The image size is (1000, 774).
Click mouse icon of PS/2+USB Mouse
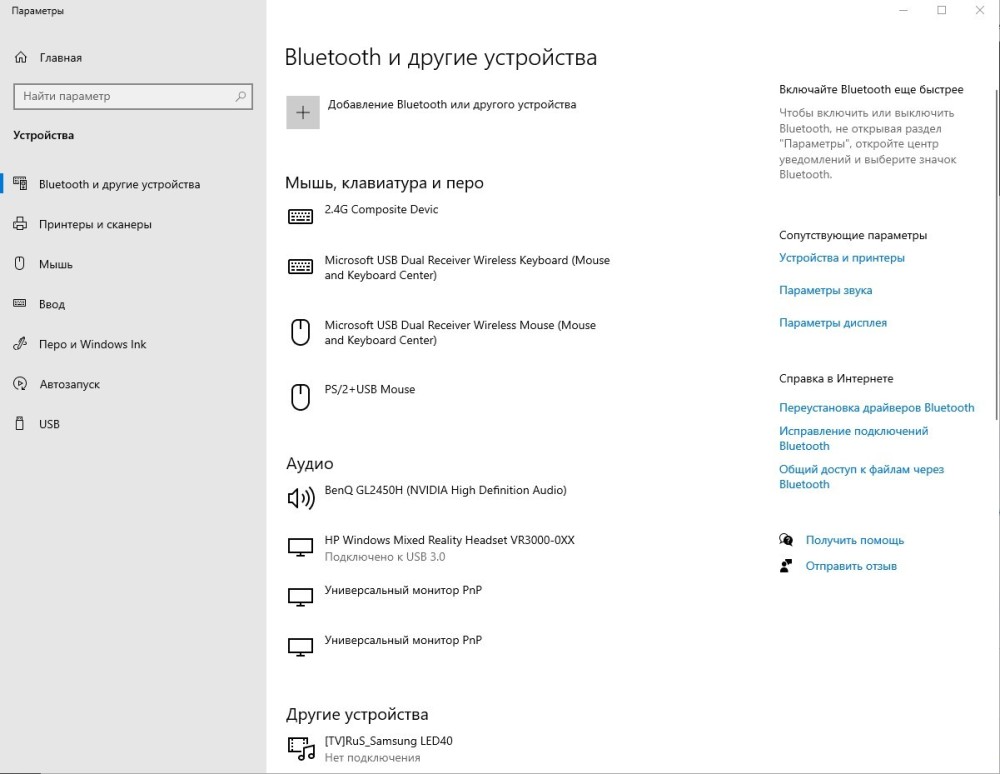pyautogui.click(x=300, y=397)
